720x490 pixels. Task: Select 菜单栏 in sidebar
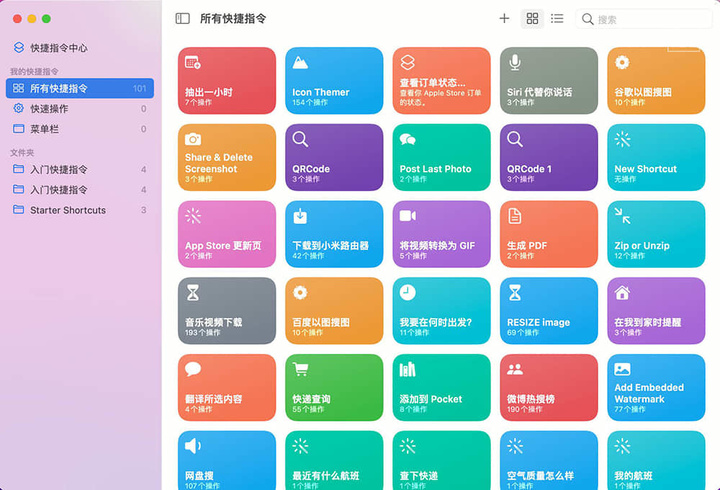click(x=44, y=128)
